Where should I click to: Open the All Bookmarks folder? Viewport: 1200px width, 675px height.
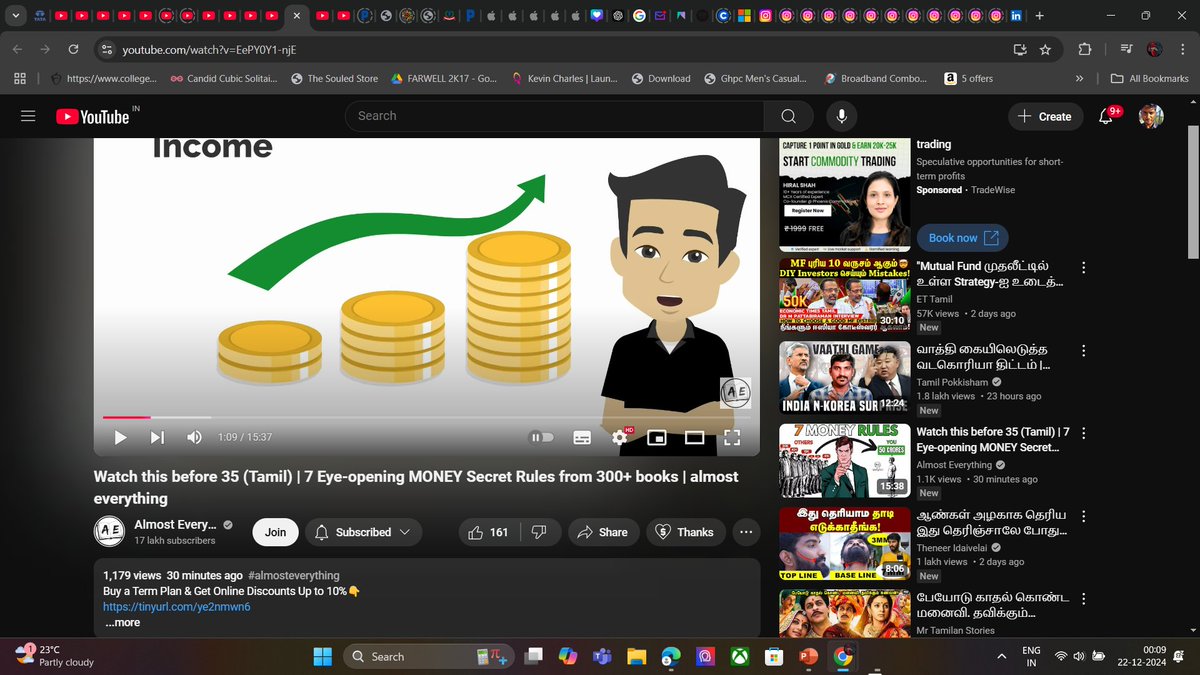click(x=1150, y=78)
